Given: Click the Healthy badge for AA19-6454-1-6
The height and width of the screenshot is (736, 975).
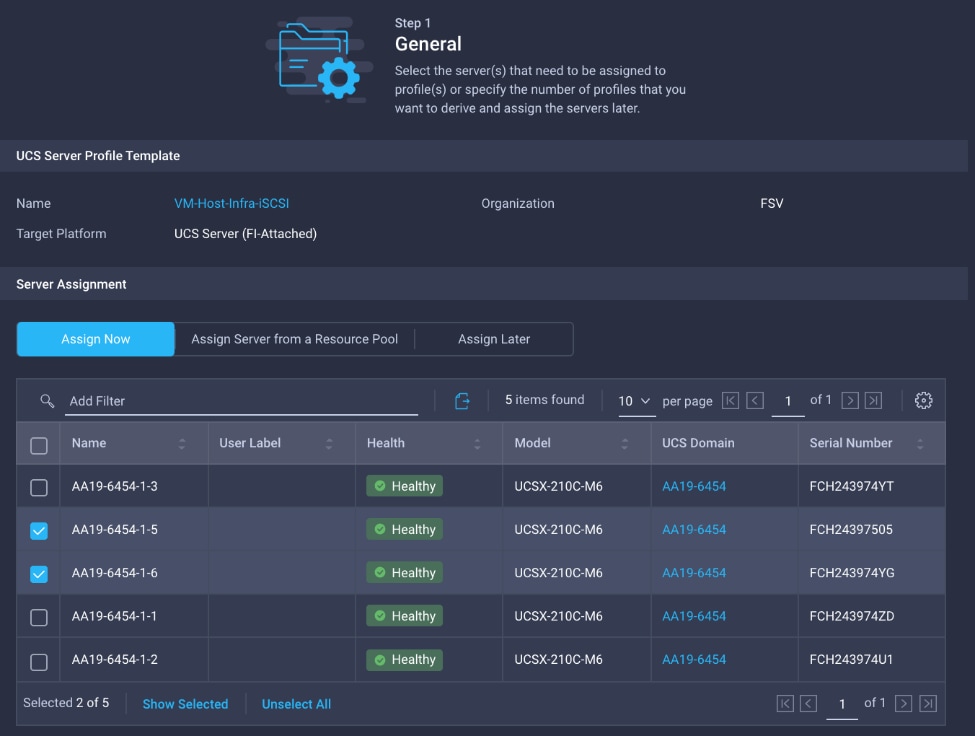Looking at the screenshot, I should [x=404, y=573].
